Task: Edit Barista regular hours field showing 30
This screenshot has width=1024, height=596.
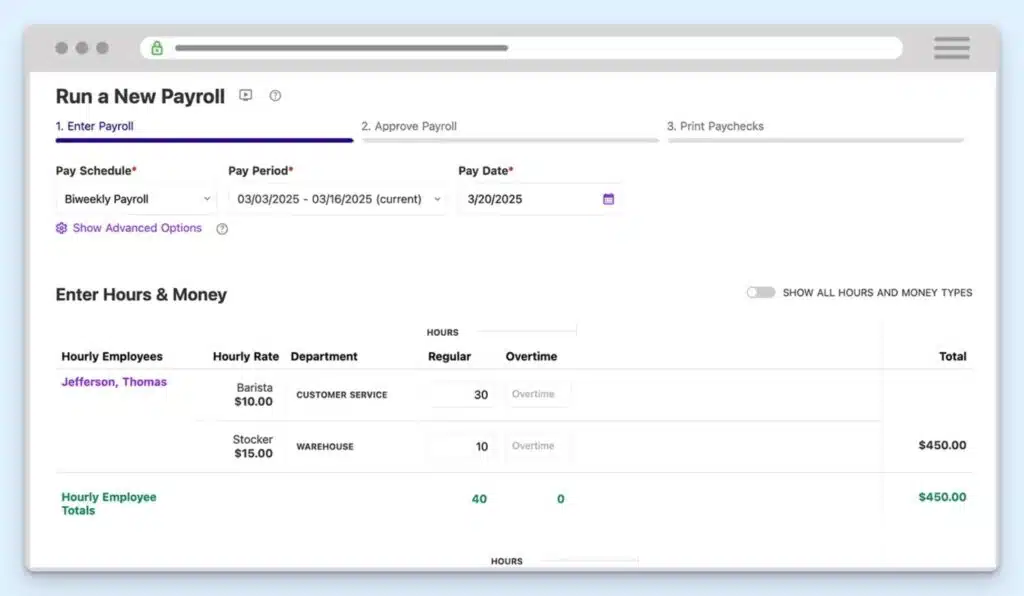Action: [462, 394]
